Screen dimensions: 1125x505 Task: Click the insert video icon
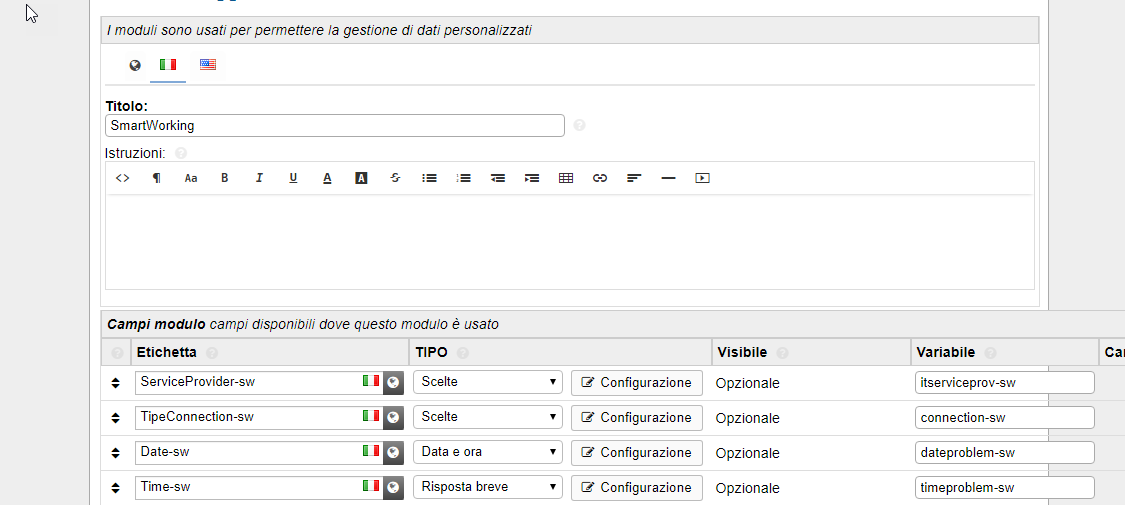tap(702, 178)
